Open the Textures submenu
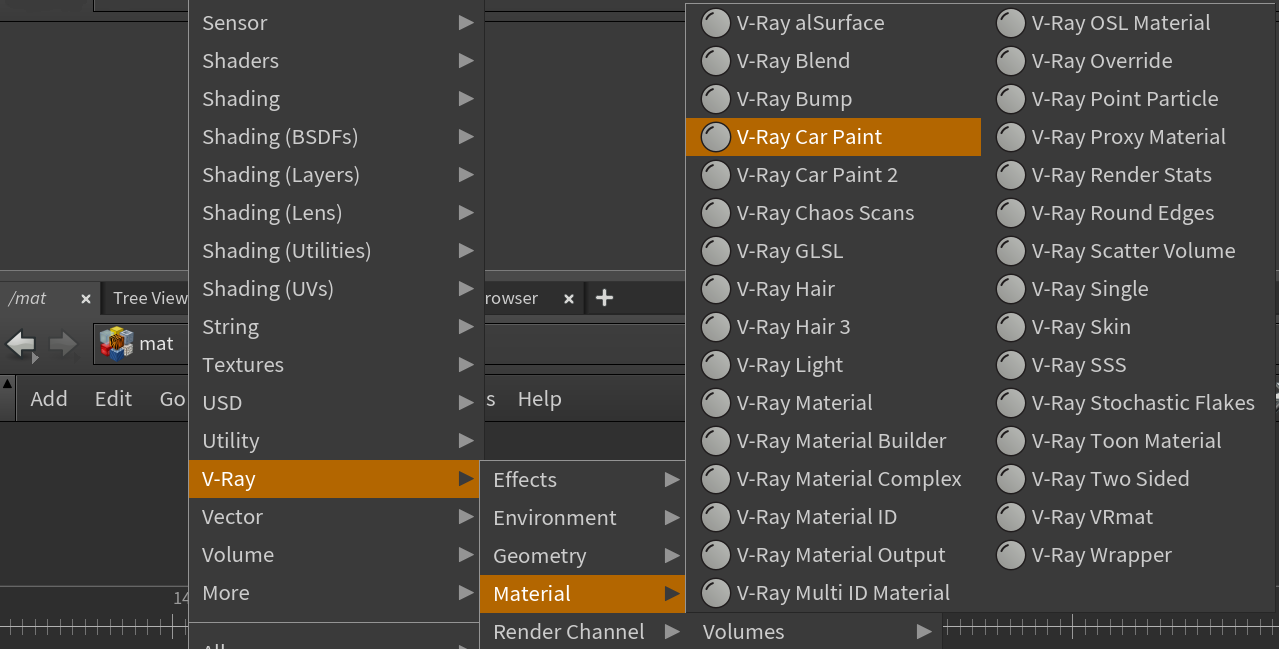 [x=336, y=365]
